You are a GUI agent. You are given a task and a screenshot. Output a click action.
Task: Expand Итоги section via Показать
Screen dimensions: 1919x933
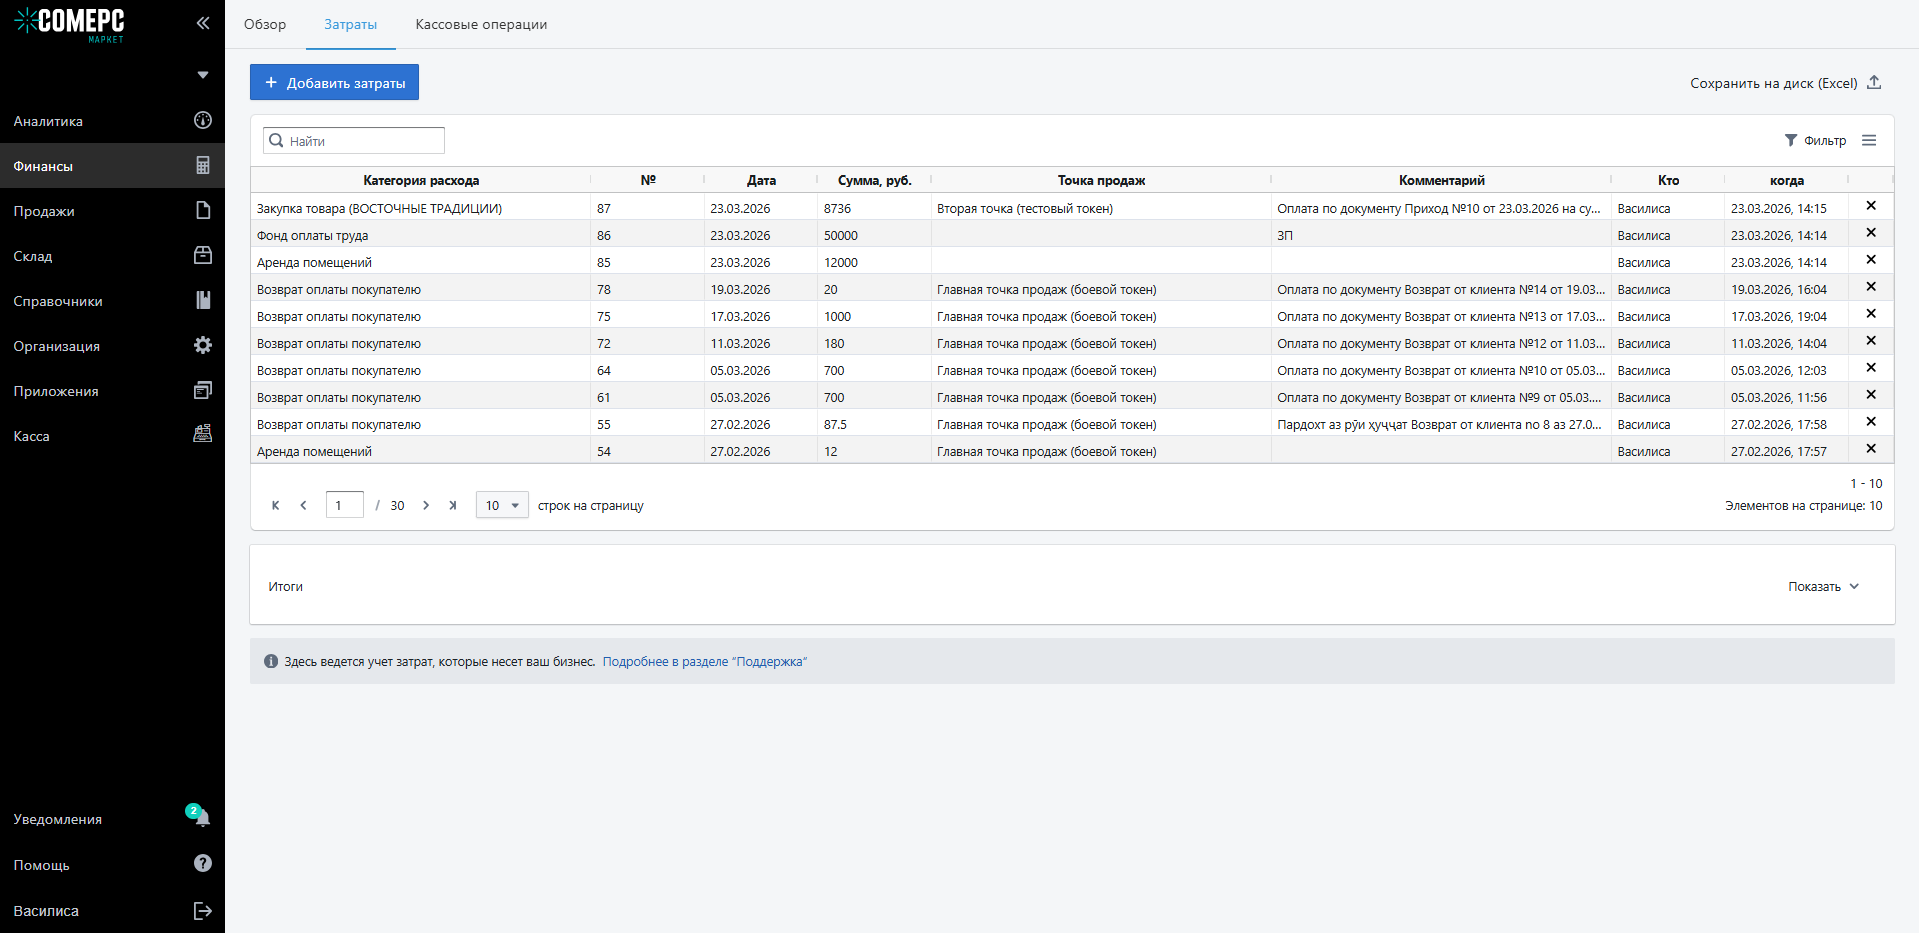pos(1823,587)
